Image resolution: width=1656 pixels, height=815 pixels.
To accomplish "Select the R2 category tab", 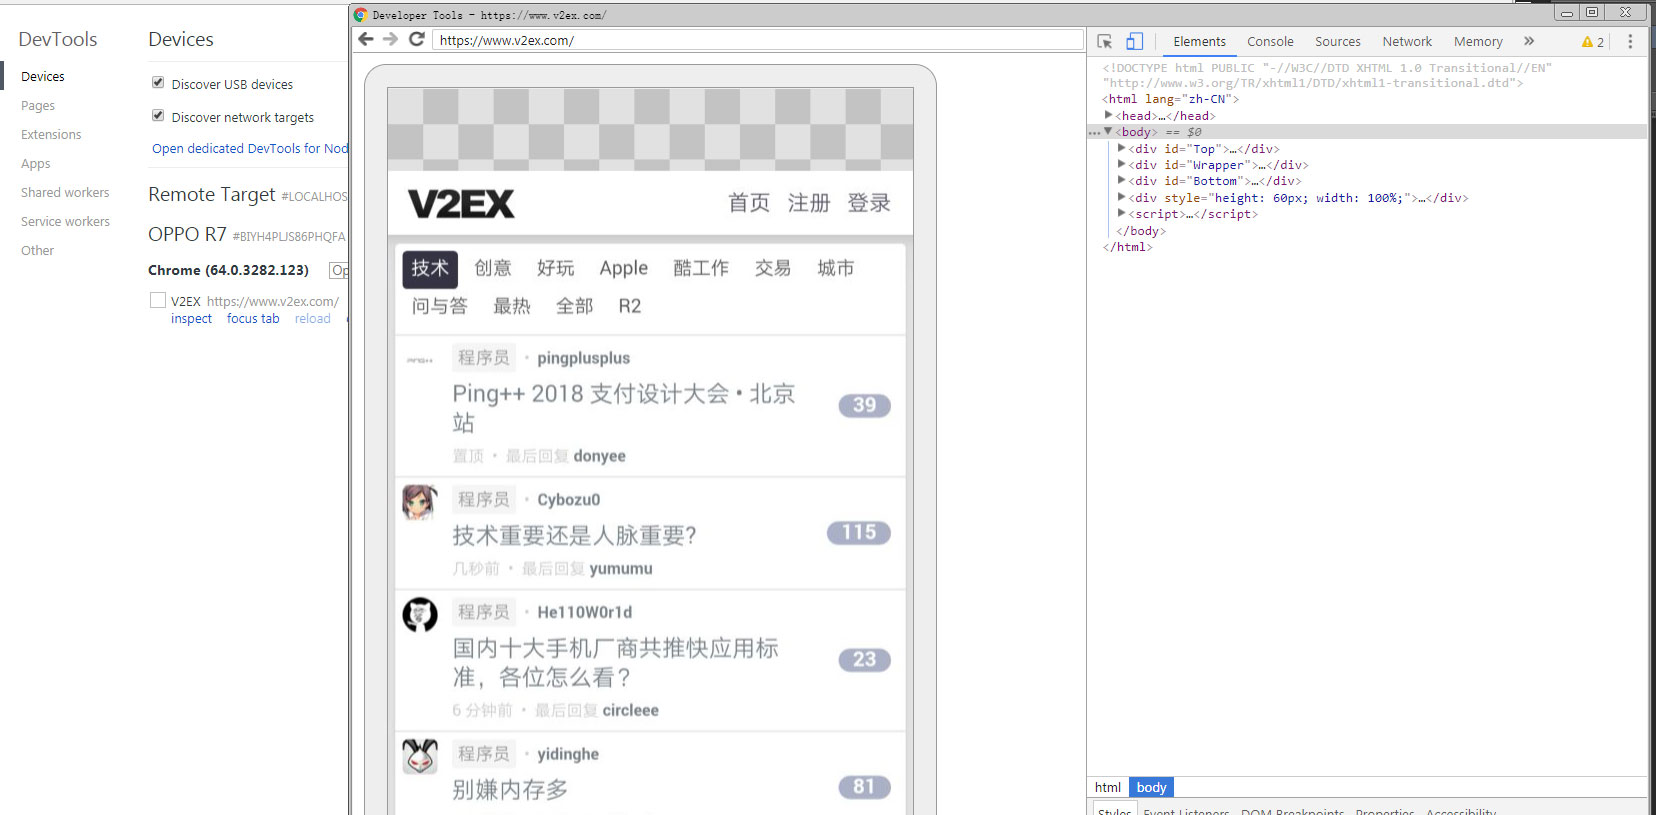I will tap(630, 306).
